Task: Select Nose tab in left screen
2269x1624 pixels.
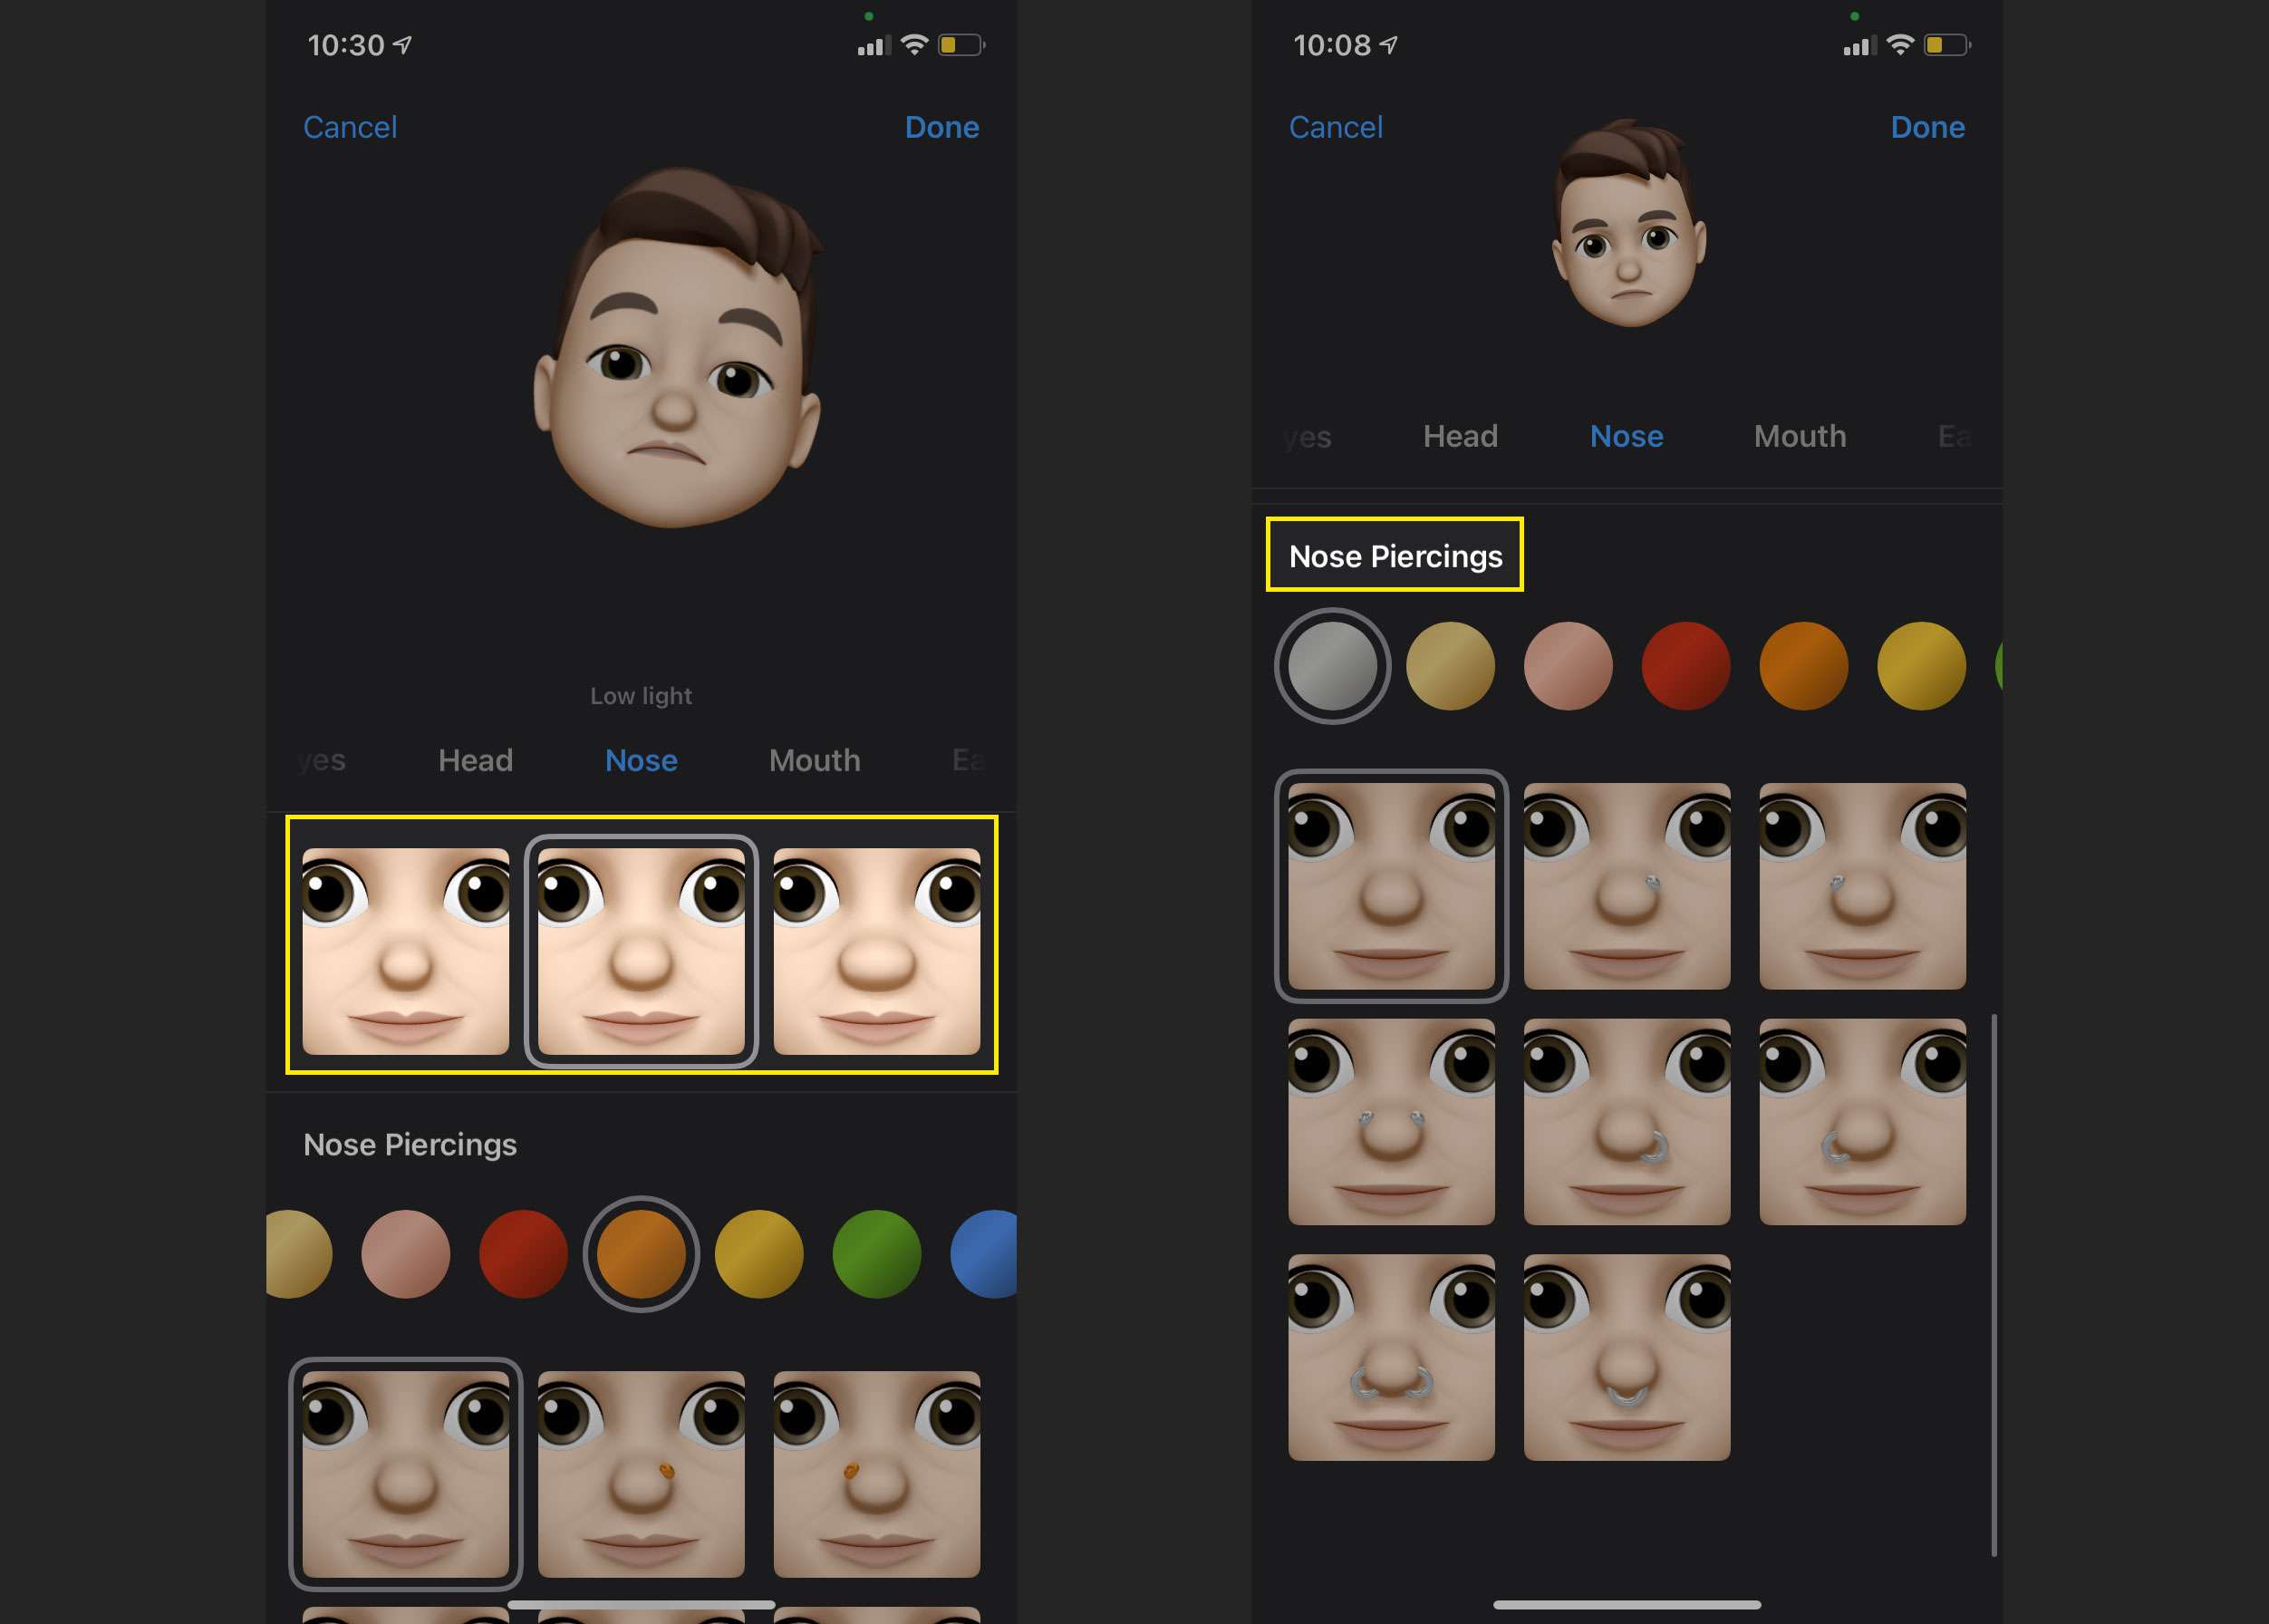Action: 641,760
